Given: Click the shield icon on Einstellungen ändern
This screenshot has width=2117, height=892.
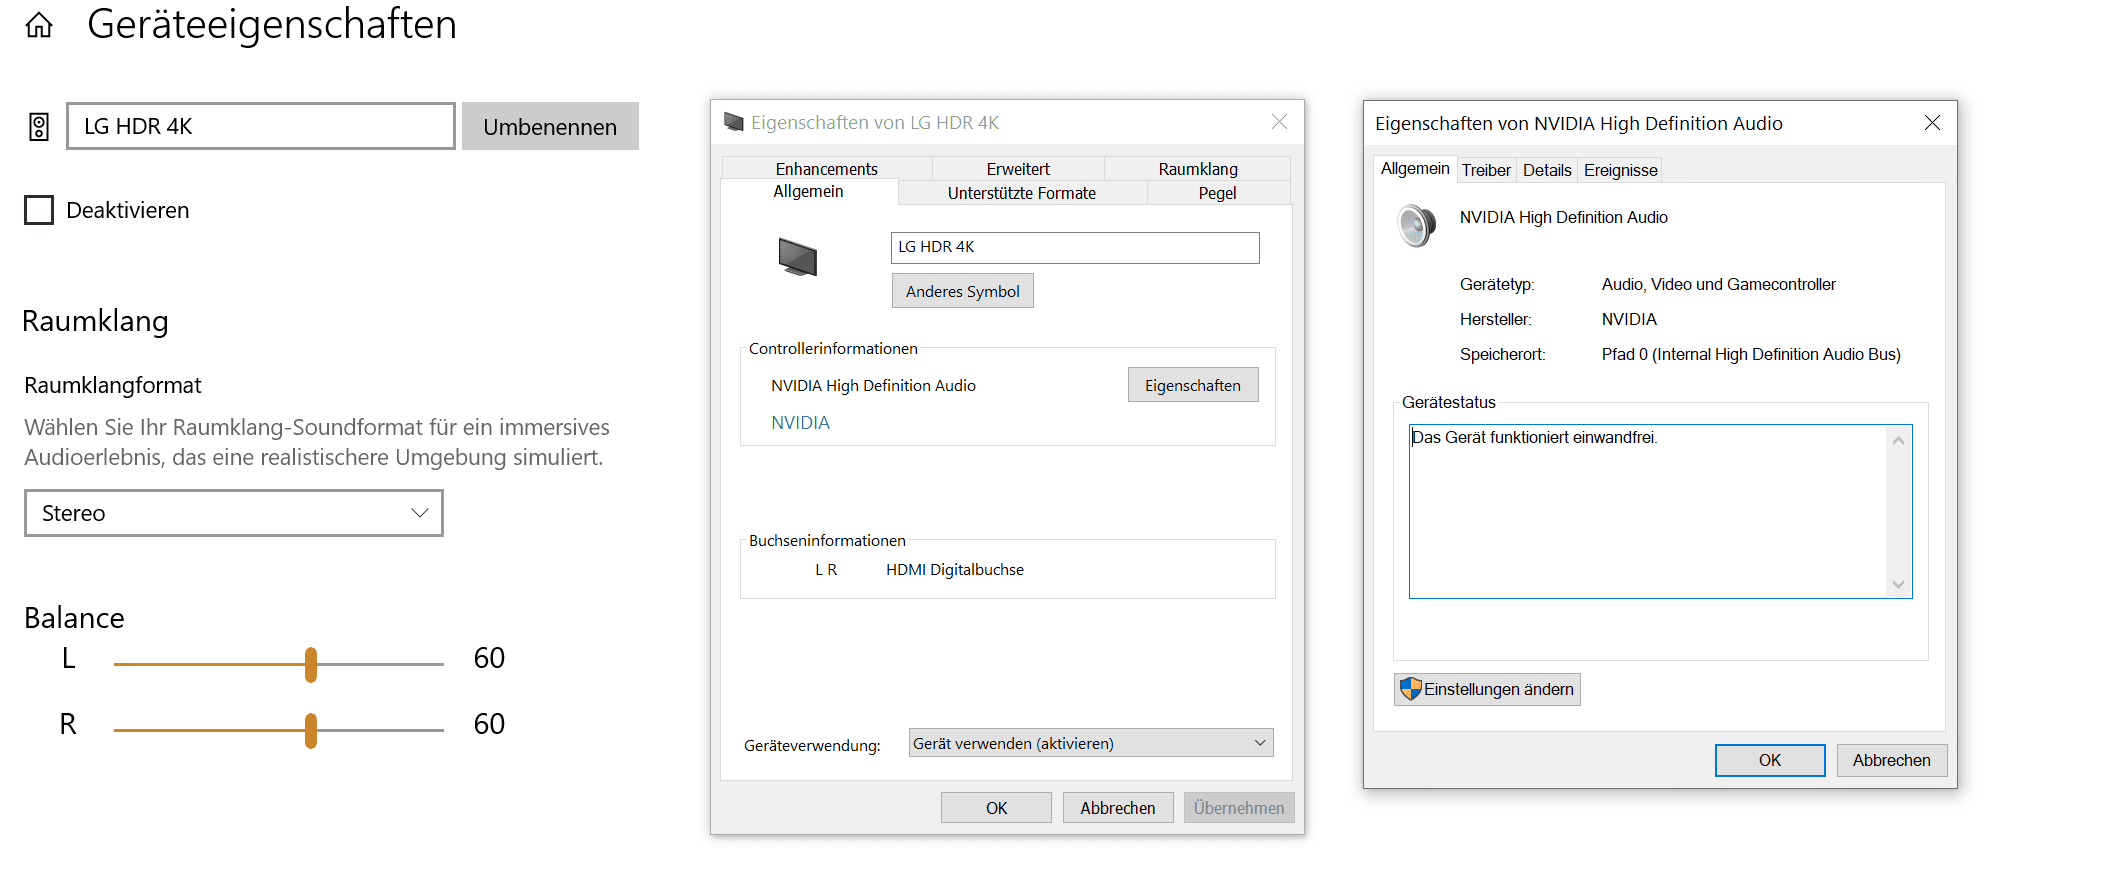Looking at the screenshot, I should click(x=1410, y=689).
